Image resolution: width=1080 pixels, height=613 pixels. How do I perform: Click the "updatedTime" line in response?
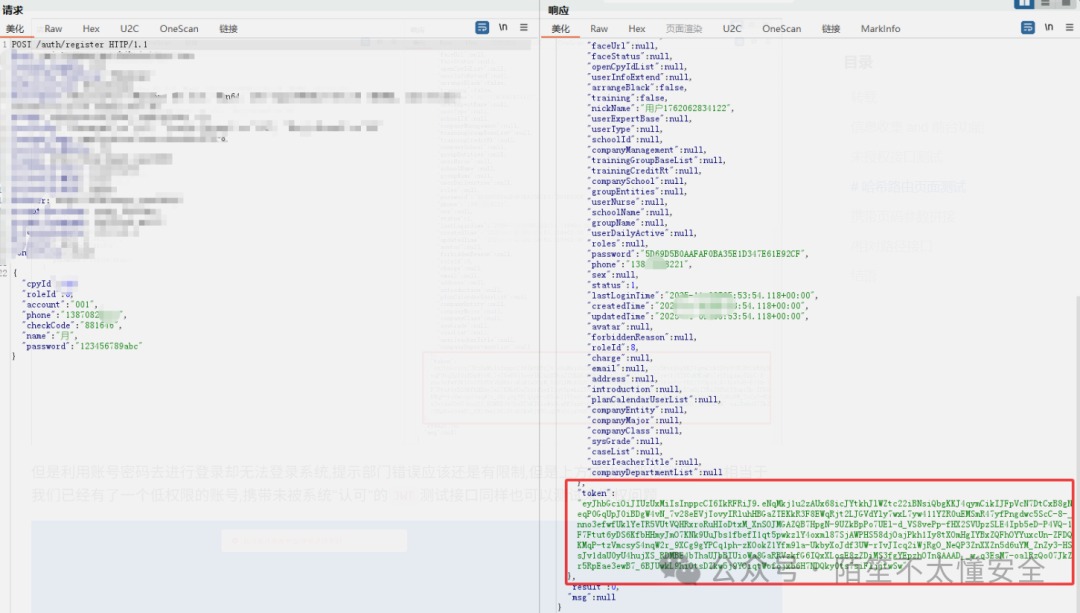[x=698, y=316]
